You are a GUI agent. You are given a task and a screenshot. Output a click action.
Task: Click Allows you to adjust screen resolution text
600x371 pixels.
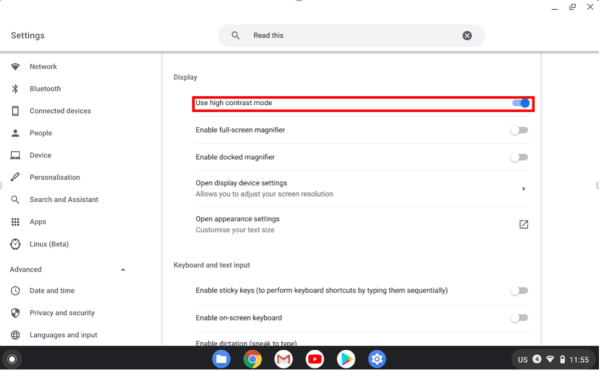pos(264,194)
